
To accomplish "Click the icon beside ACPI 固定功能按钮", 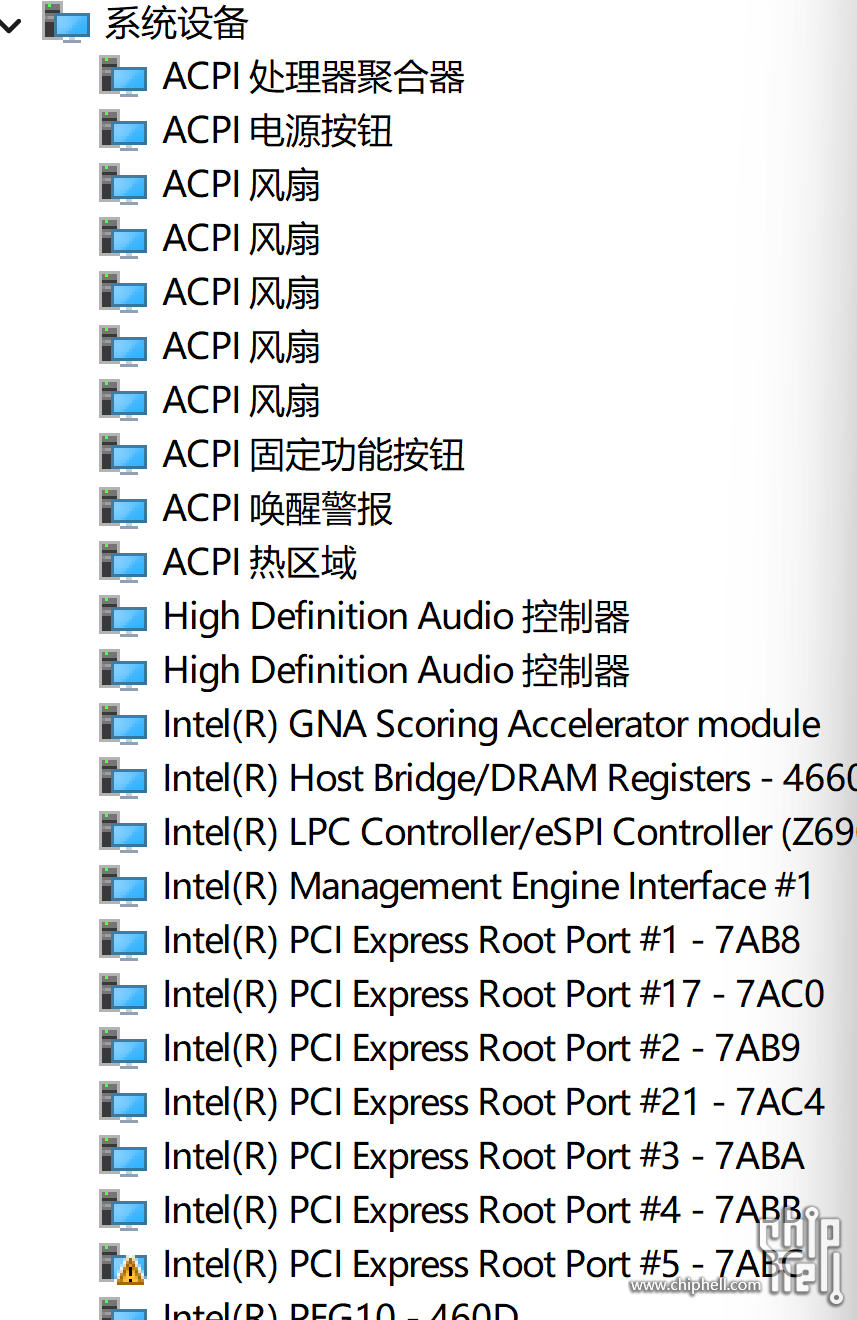I will [124, 455].
